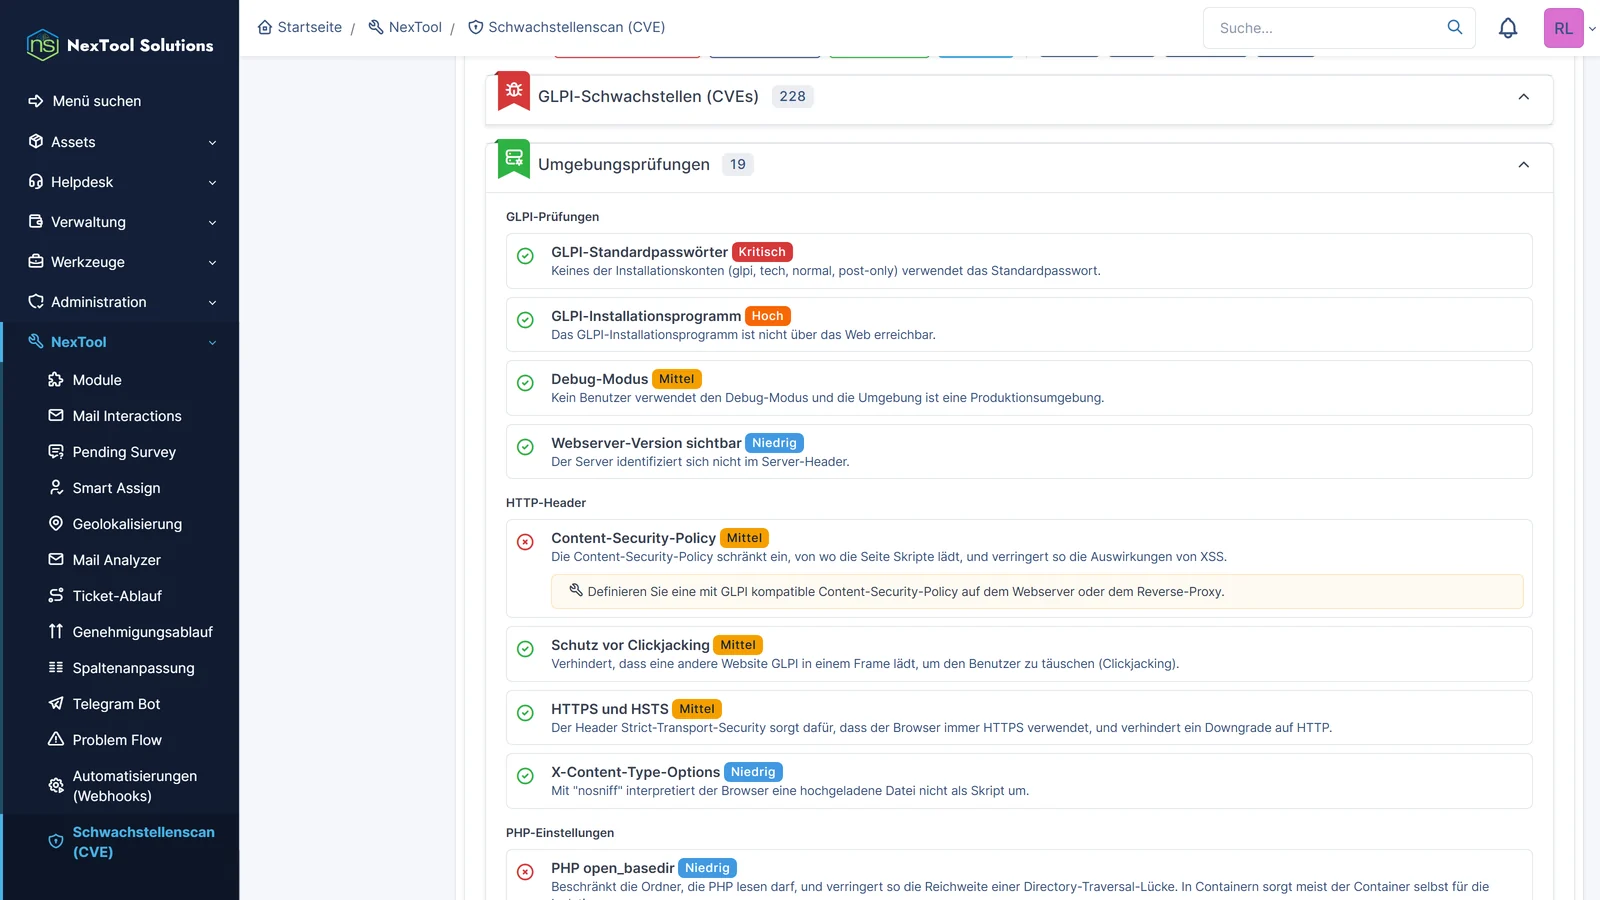Click the red bug icon for GLPI-Schwachstellen

[x=514, y=91]
